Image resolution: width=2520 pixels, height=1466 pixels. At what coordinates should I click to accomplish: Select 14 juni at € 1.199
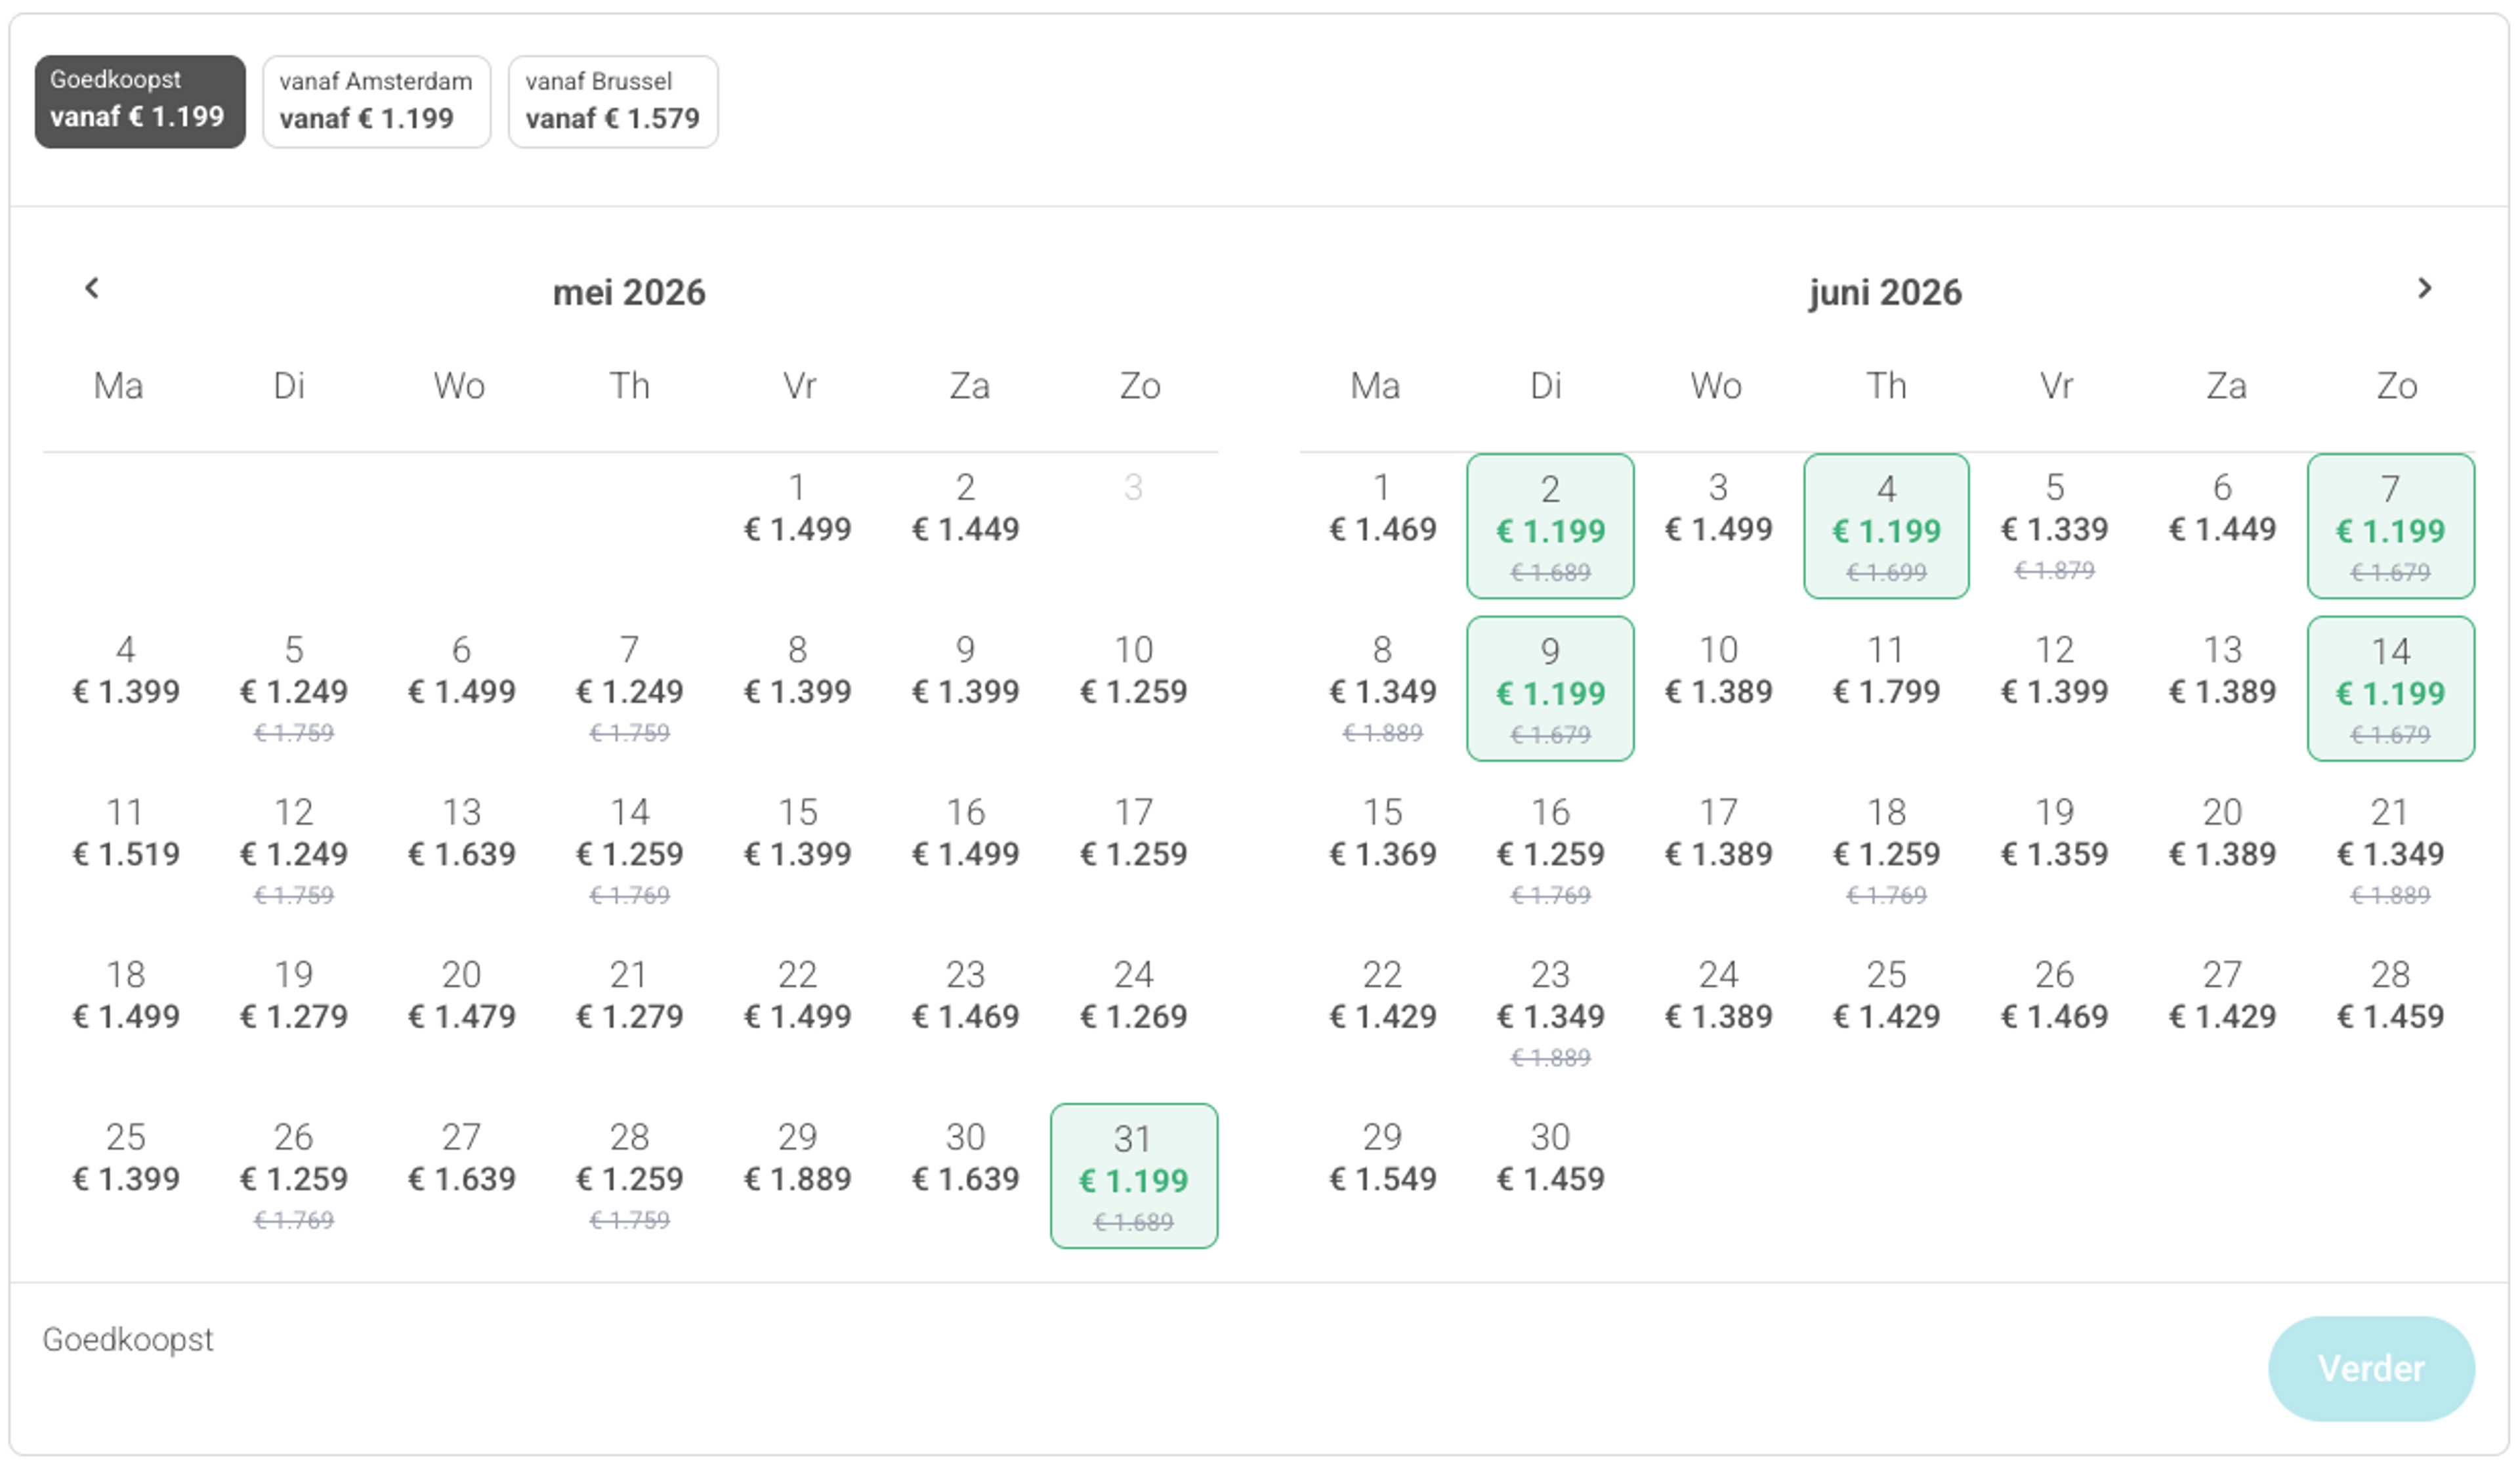tap(2390, 688)
